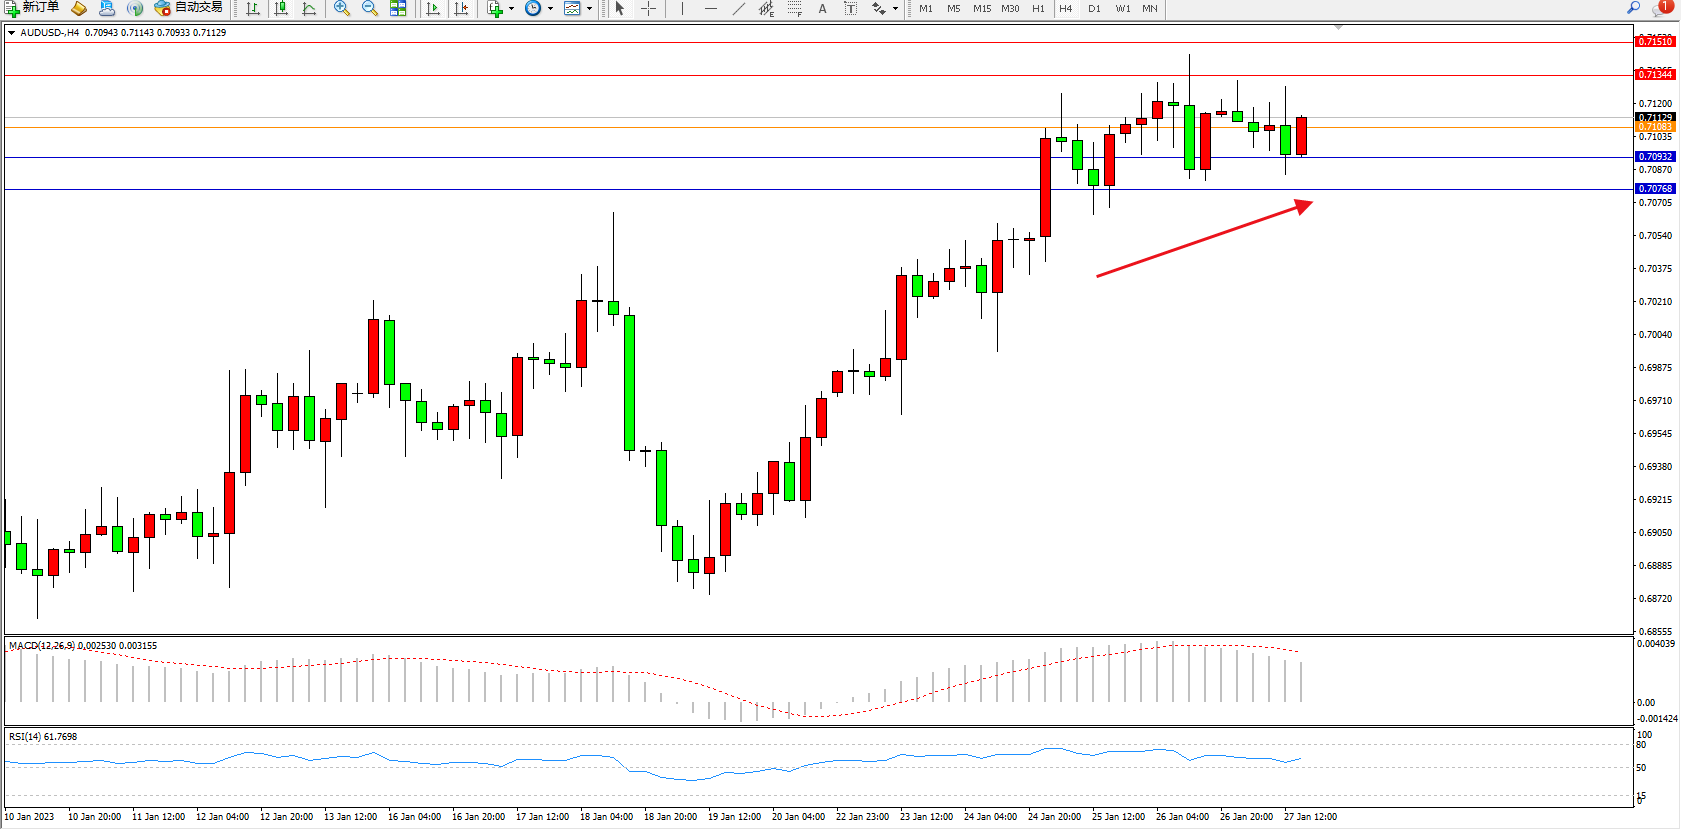Viewport: 1681px width, 830px height.
Task: Pick the Fibonacci retracement tool
Action: pyautogui.click(x=794, y=8)
